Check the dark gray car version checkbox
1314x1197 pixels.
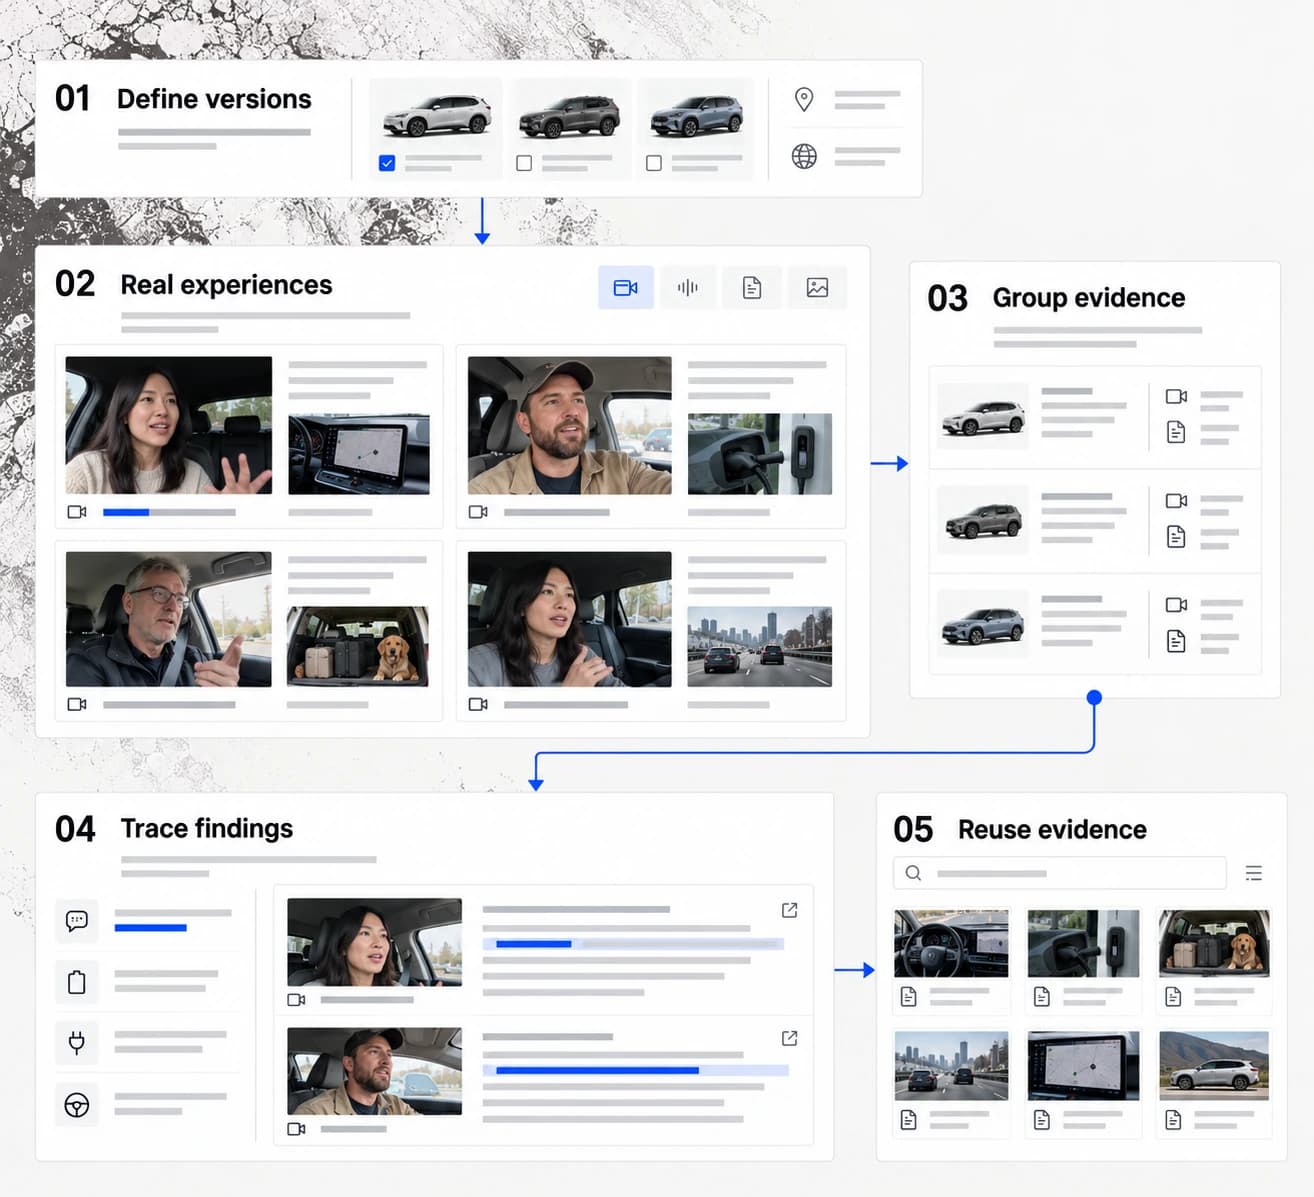point(524,163)
